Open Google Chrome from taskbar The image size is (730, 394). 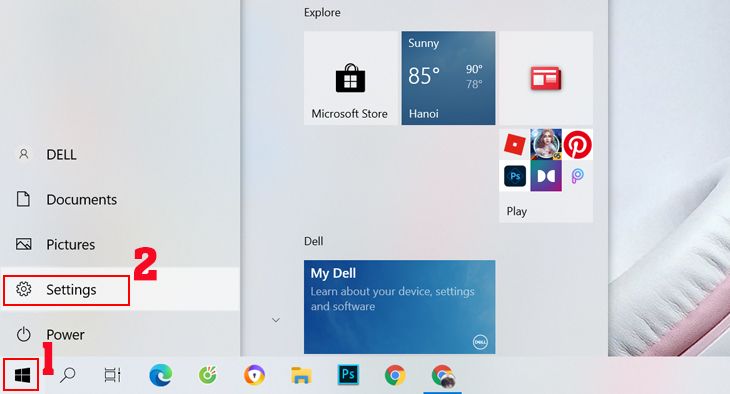pos(395,375)
